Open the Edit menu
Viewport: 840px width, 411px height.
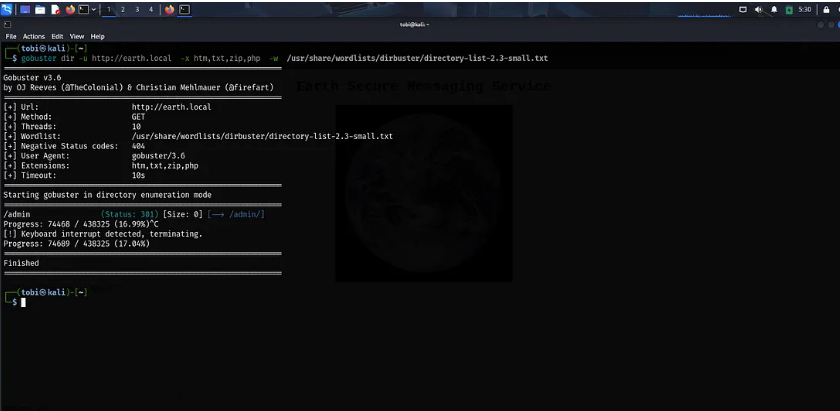tap(57, 36)
